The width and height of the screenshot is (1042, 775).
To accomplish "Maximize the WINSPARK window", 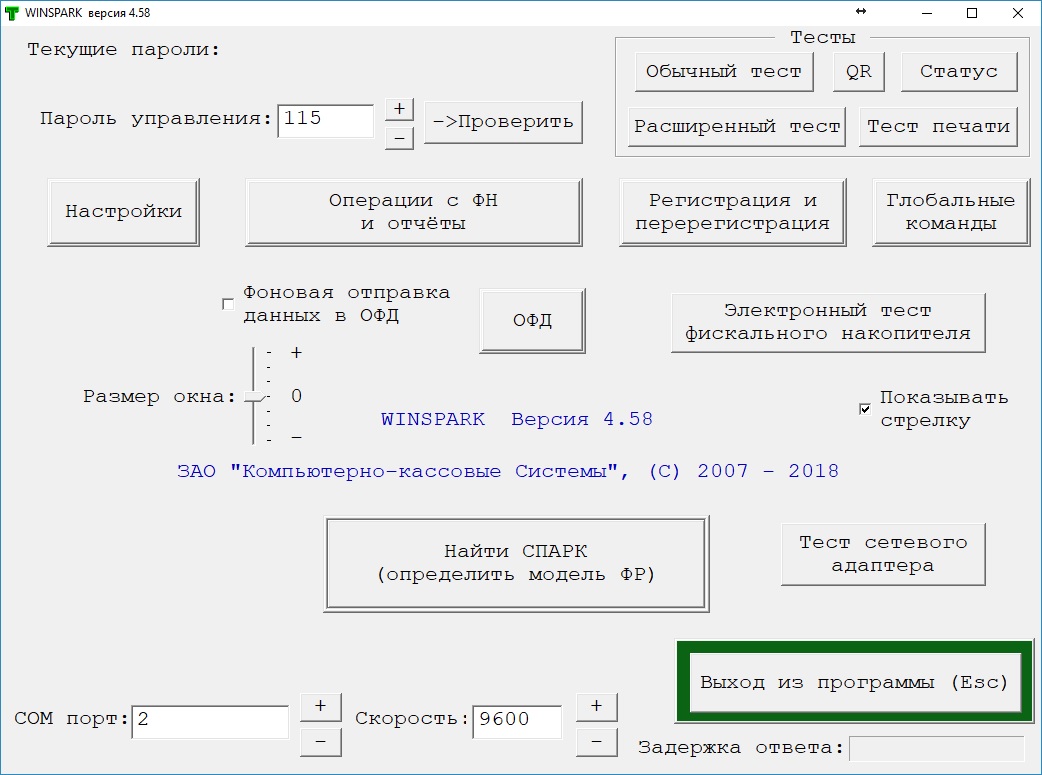I will click(x=972, y=13).
